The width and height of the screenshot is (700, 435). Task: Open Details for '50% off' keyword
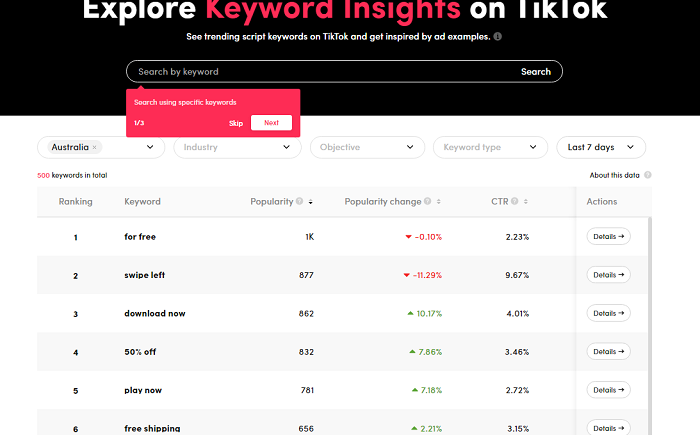click(x=608, y=352)
